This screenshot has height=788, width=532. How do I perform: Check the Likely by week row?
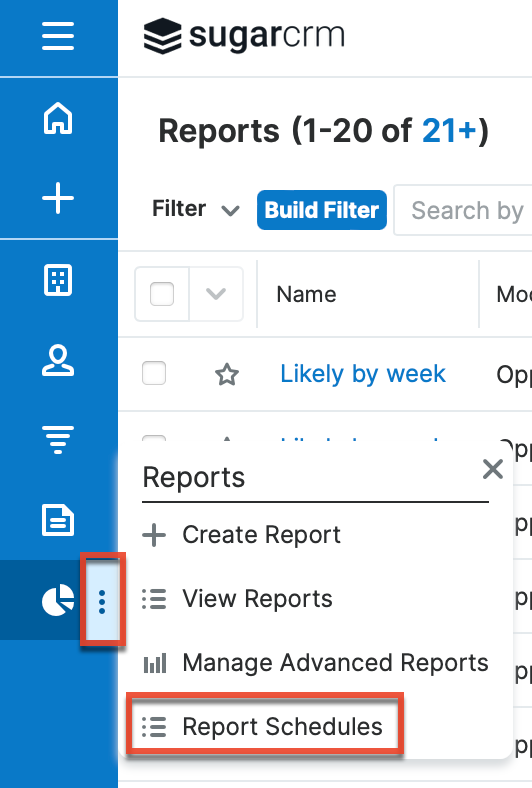click(154, 373)
